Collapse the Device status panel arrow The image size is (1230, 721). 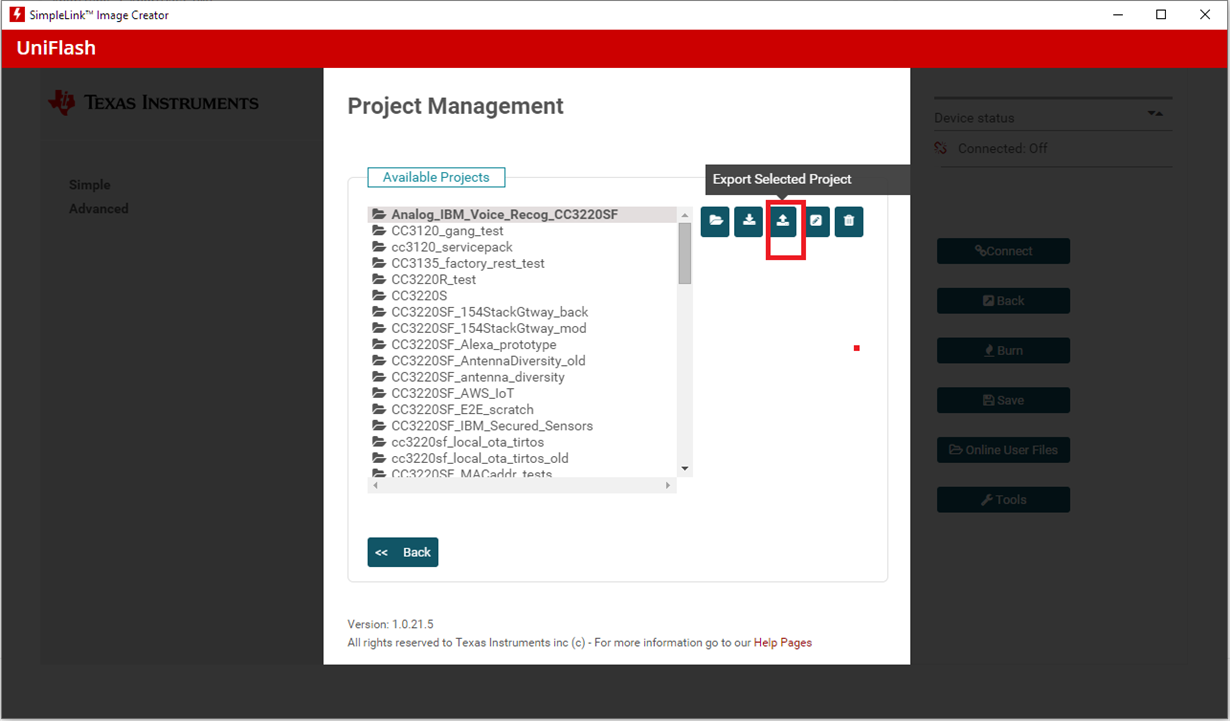pos(1155,114)
